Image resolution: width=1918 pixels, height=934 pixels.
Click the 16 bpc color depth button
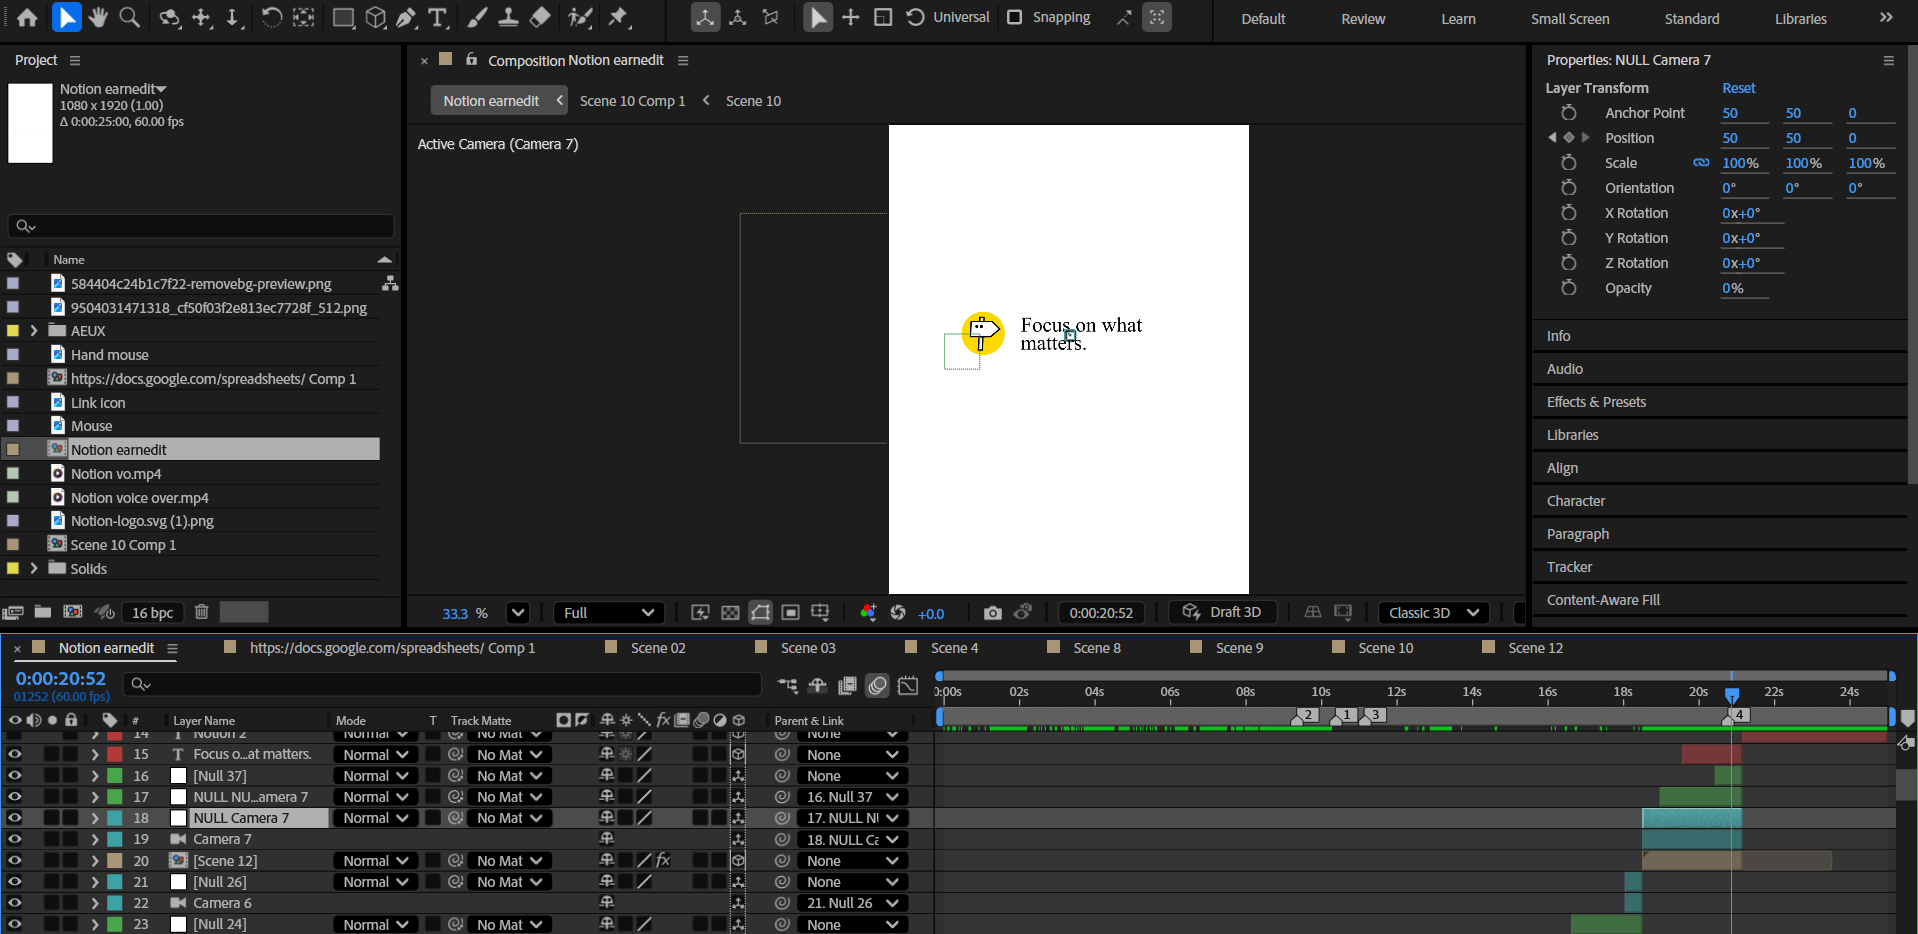(152, 613)
